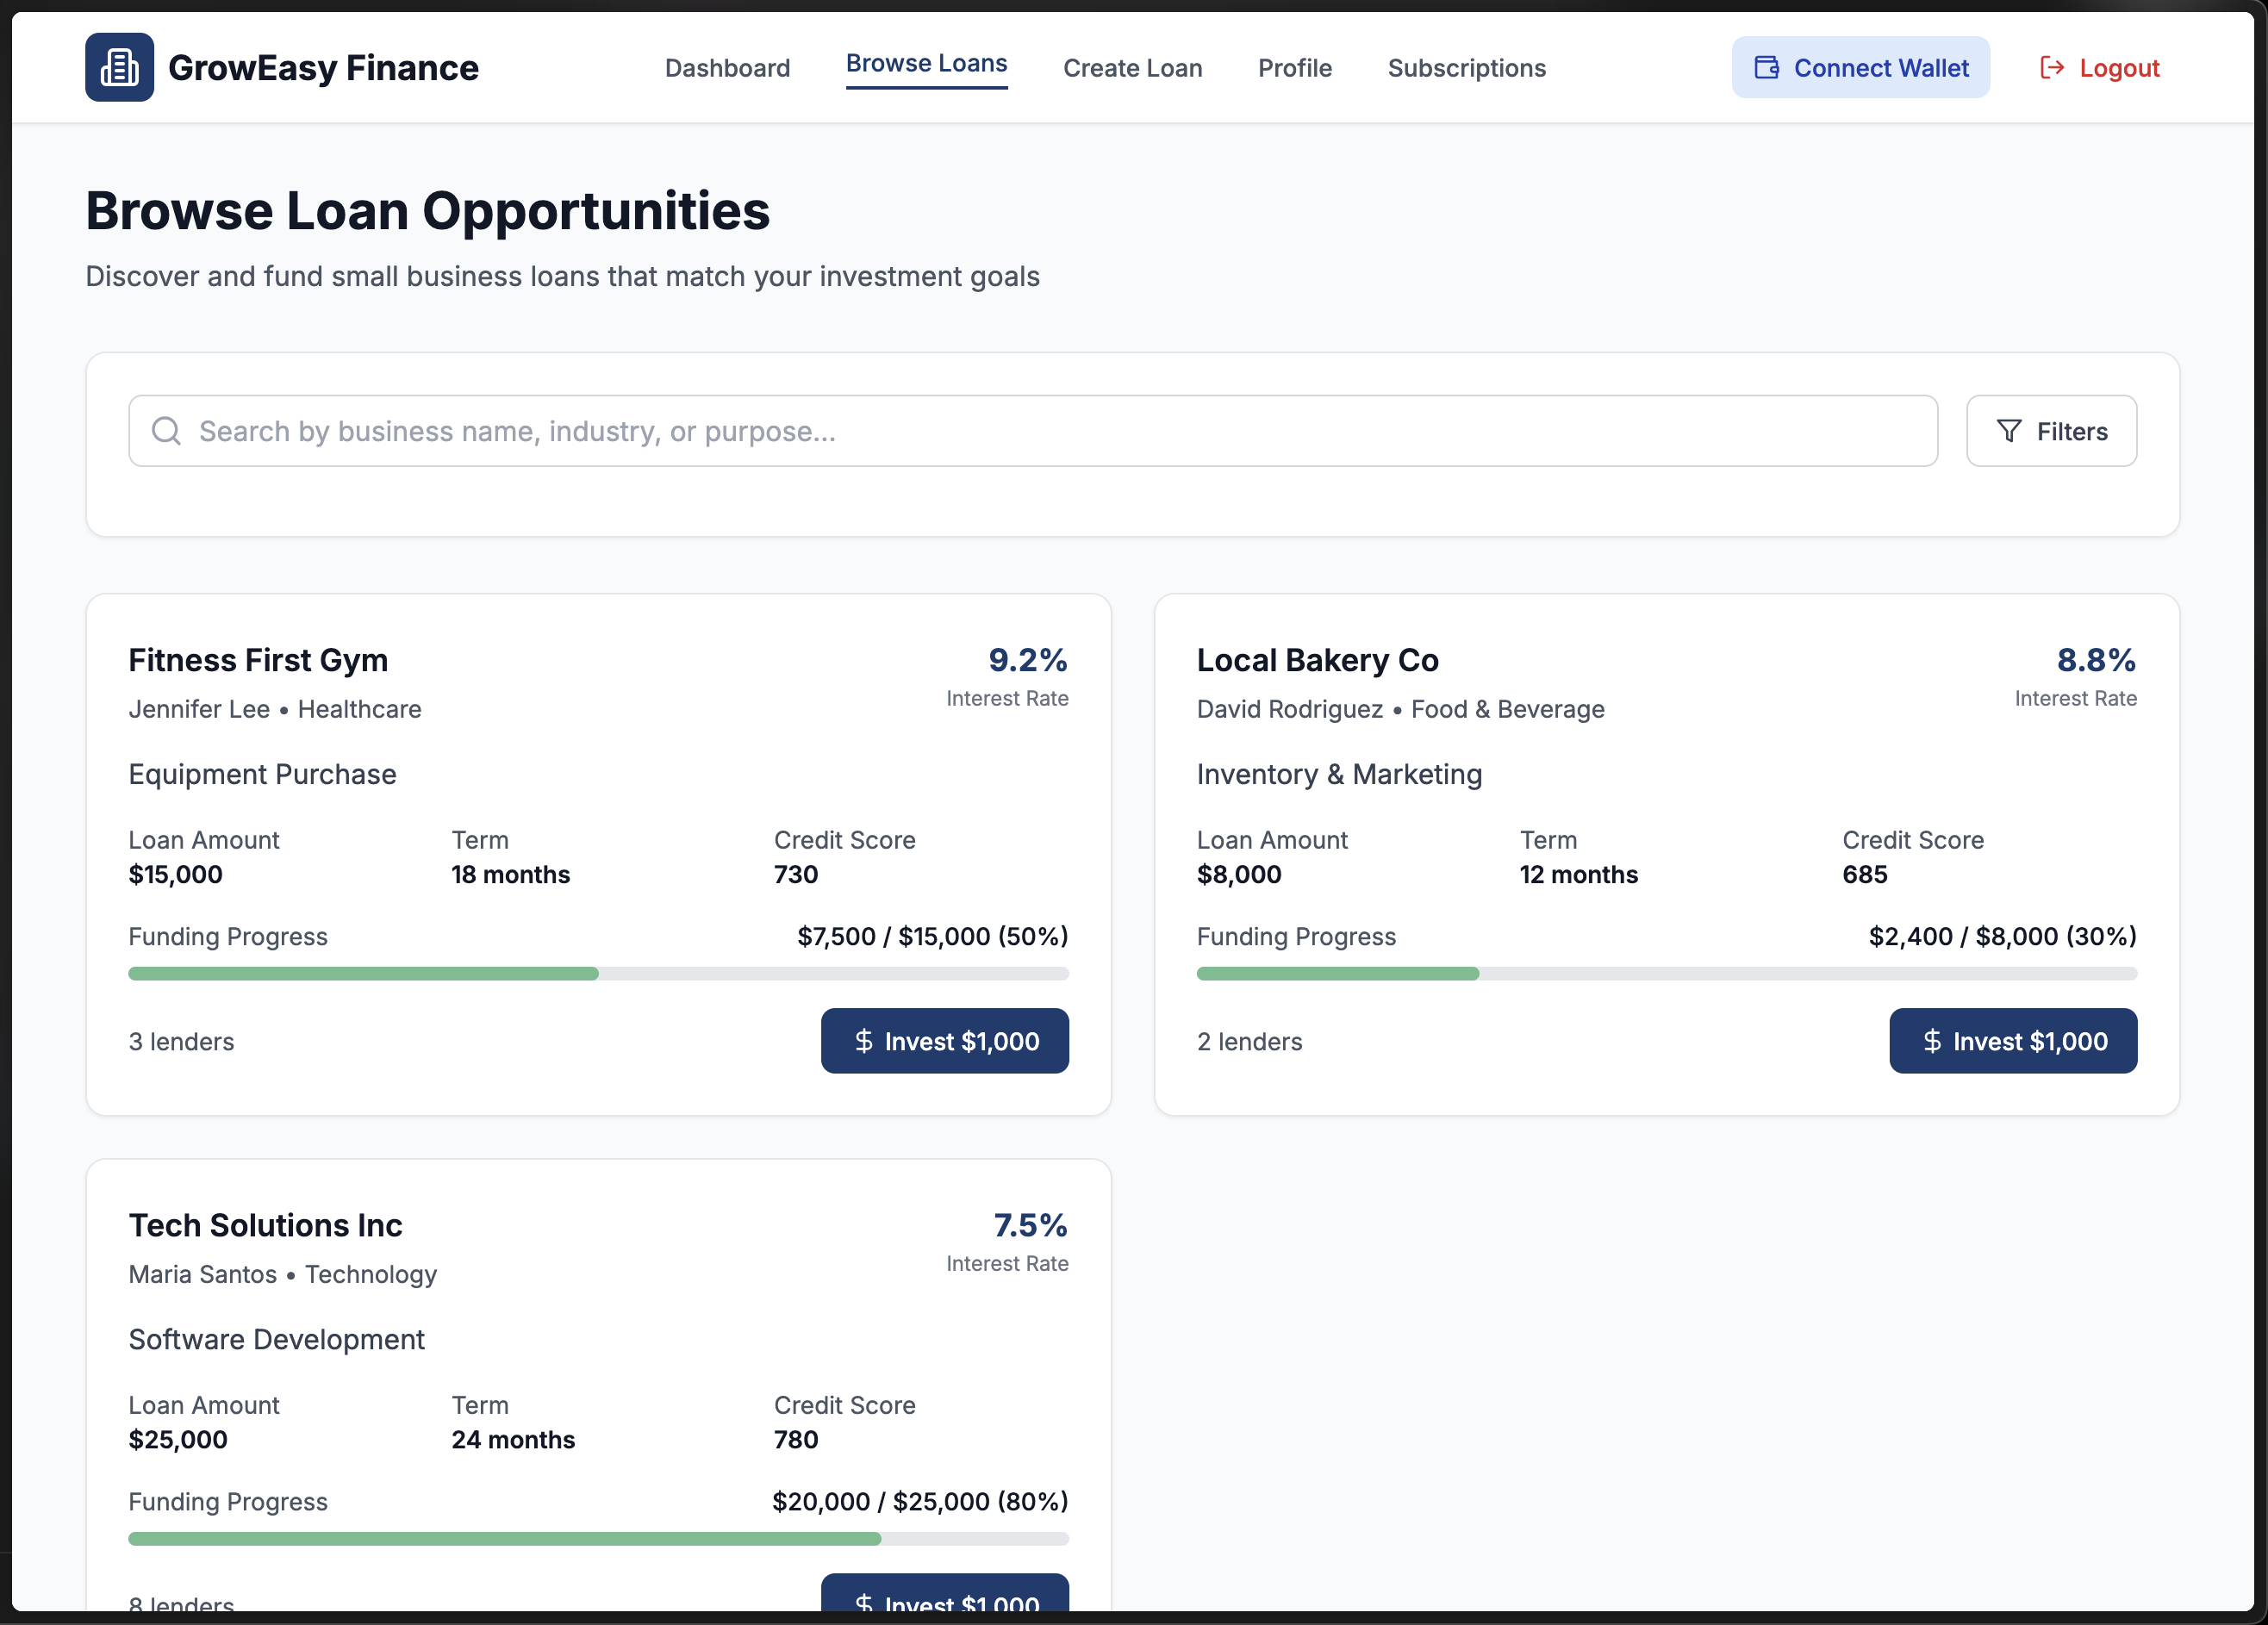
Task: Open the Subscriptions nav item
Action: point(1466,68)
